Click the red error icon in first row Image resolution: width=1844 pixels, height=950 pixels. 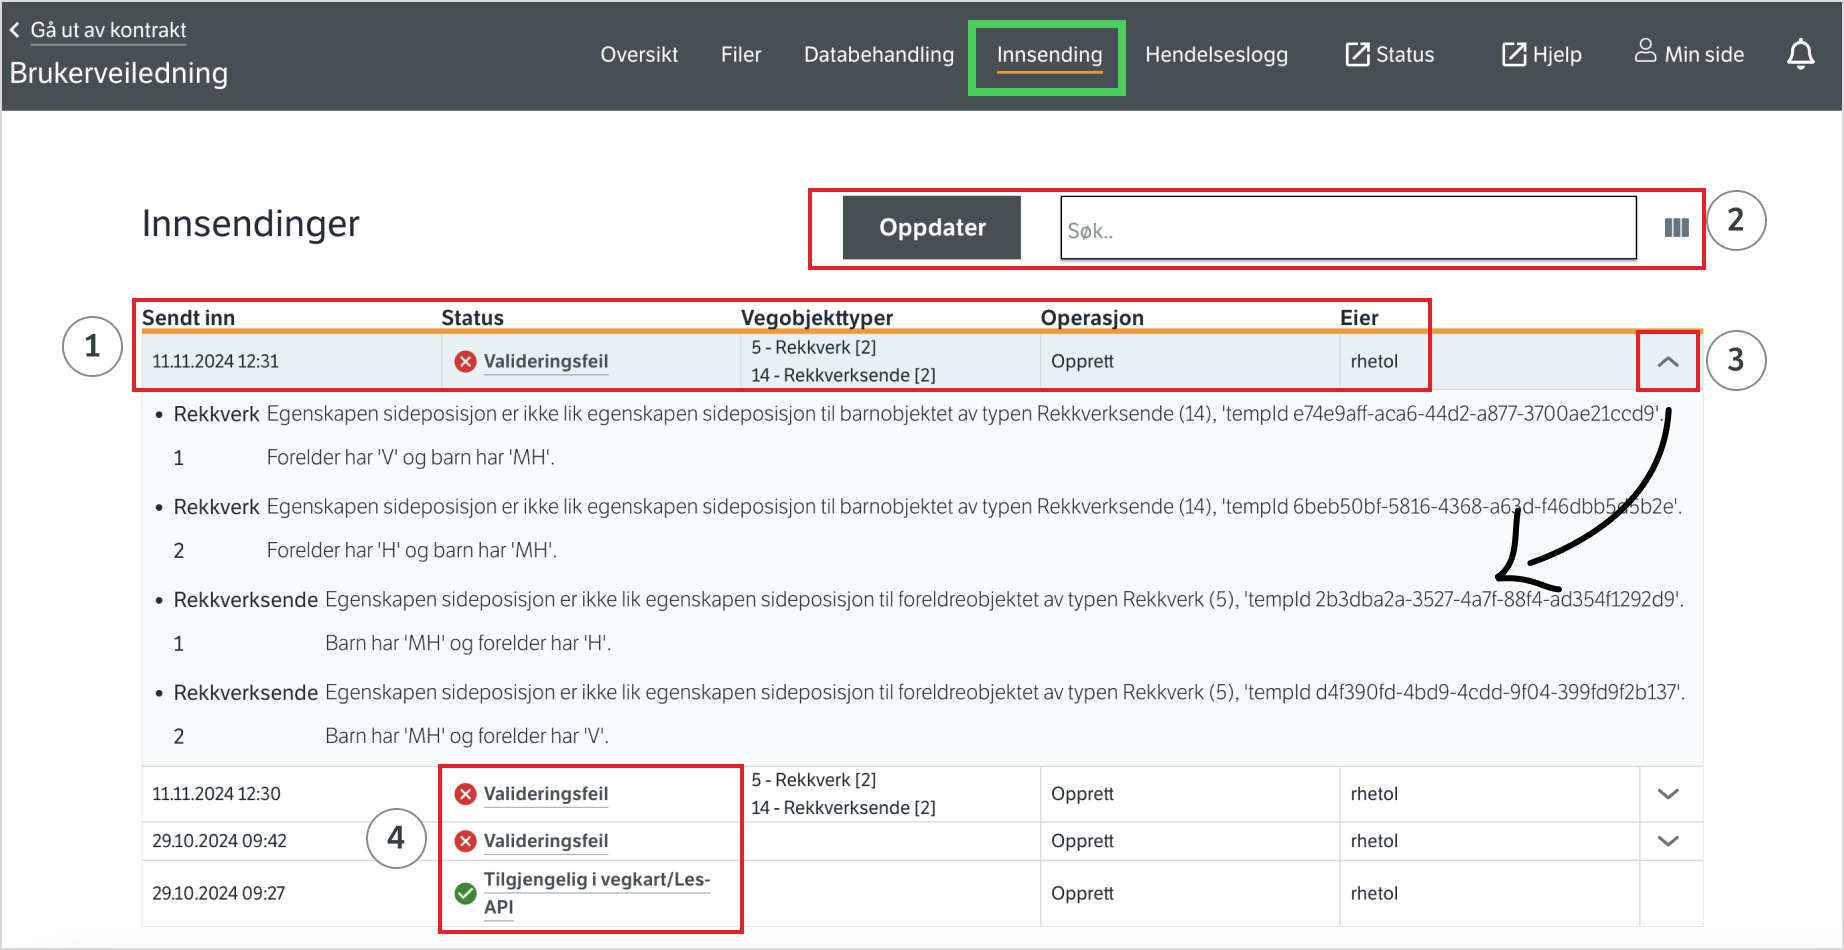(465, 362)
